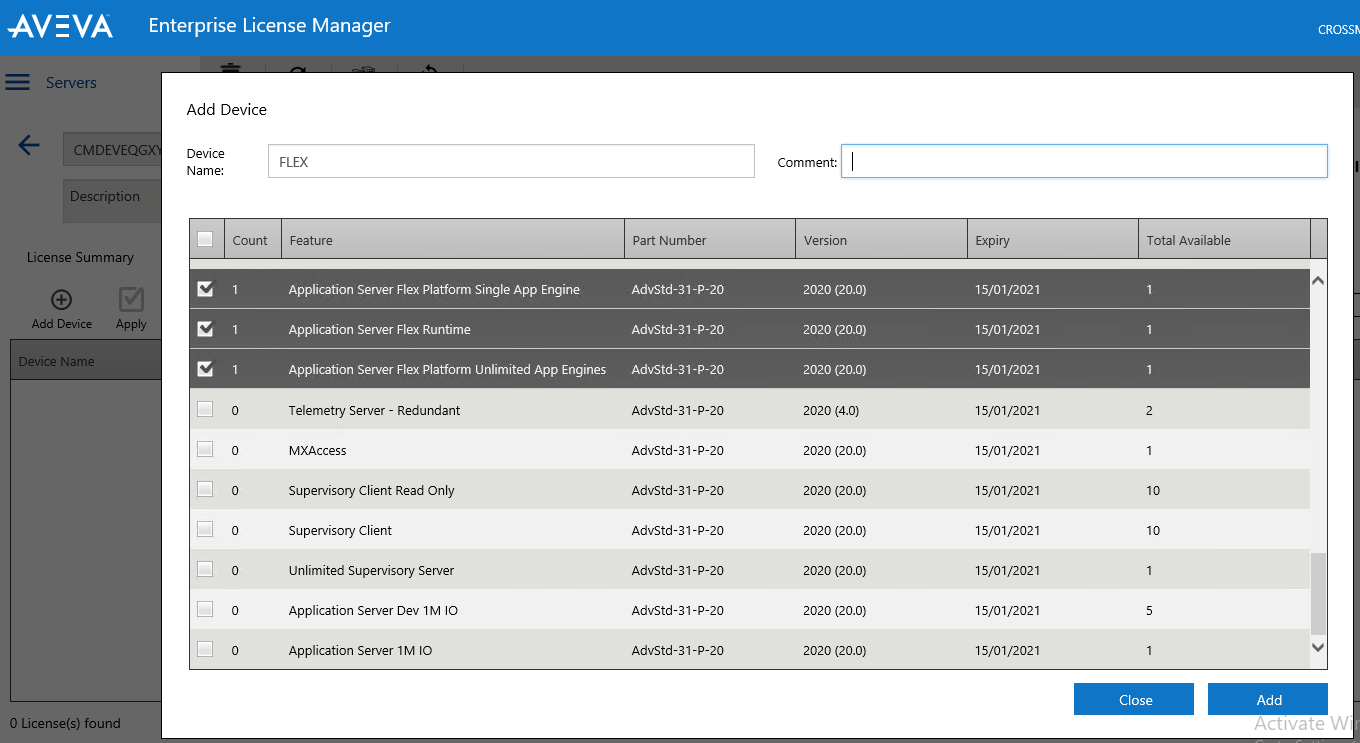This screenshot has width=1360, height=743.
Task: Click the 'License Summary' heading
Action: pyautogui.click(x=80, y=257)
